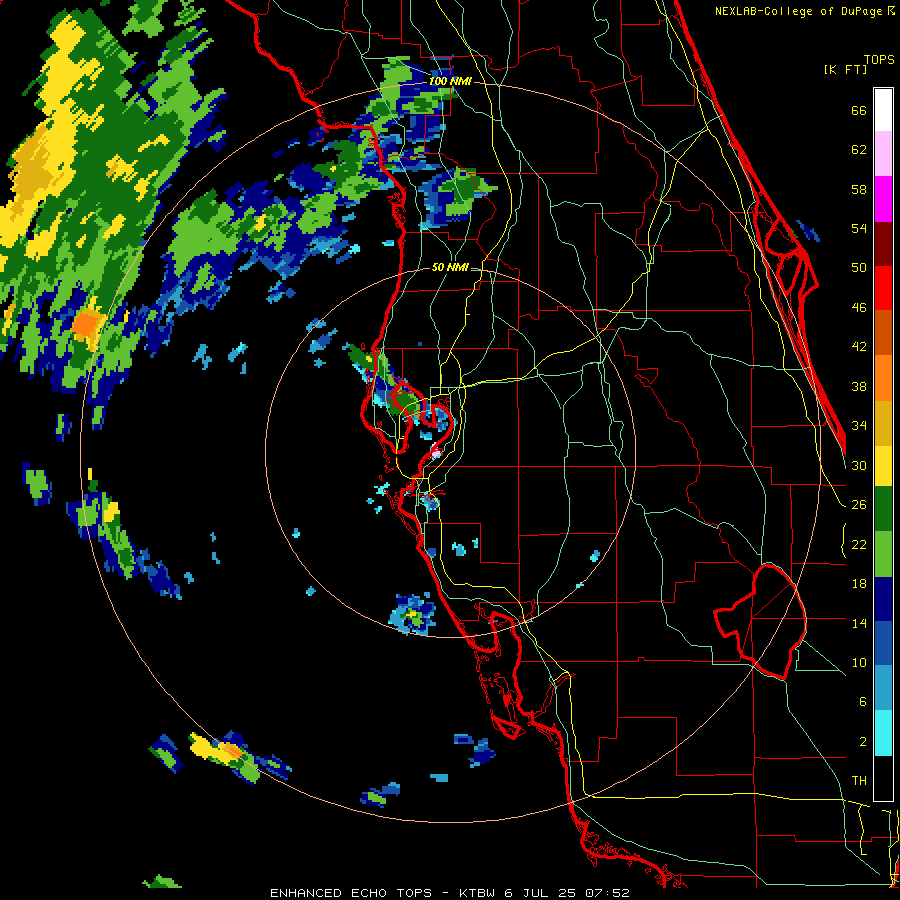900x900 pixels.
Task: Click the legend value '22'
Action: coord(859,544)
